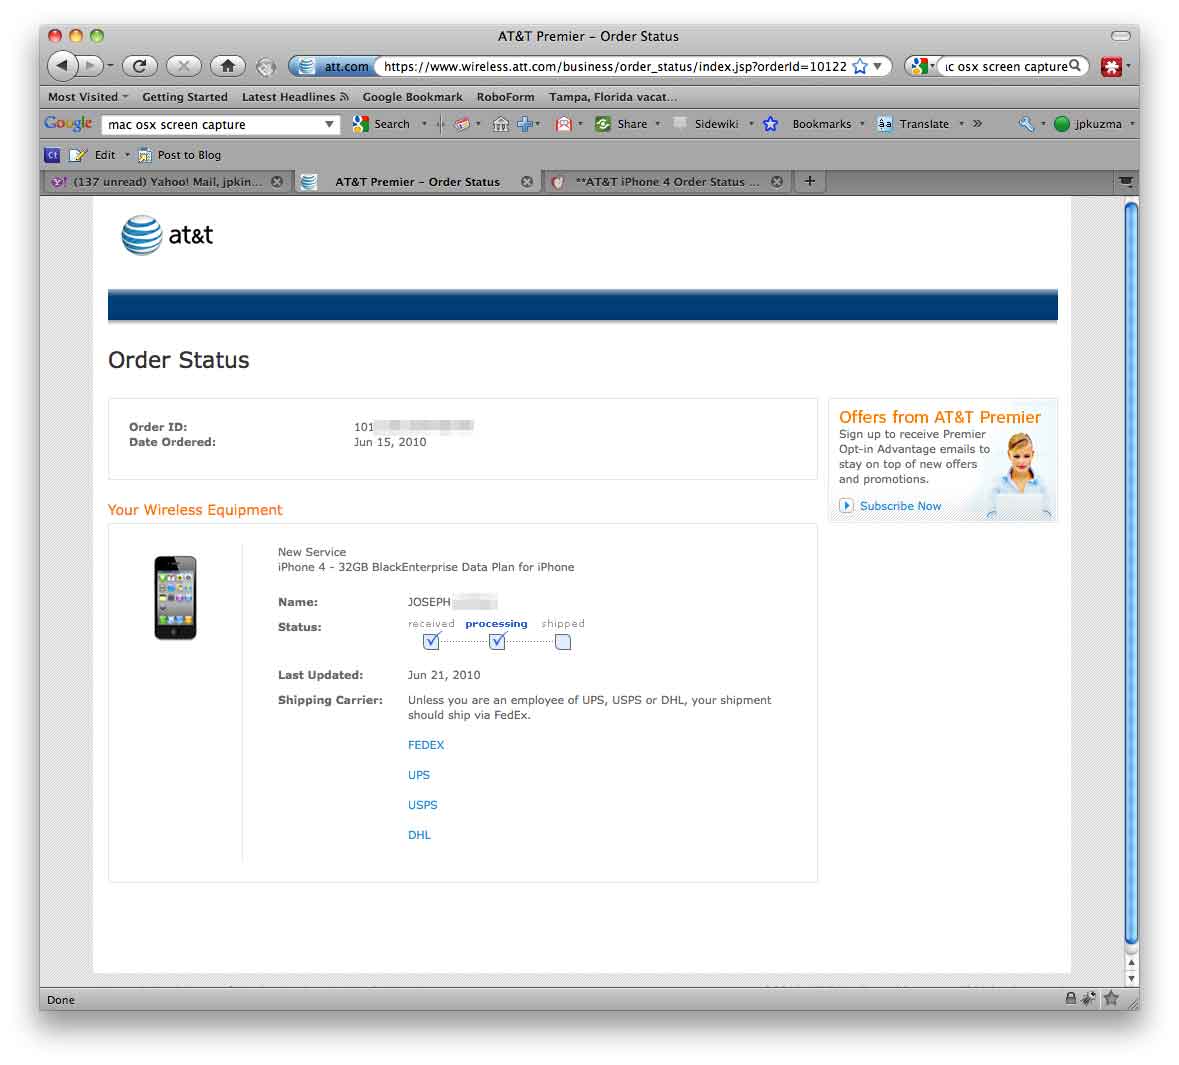The width and height of the screenshot is (1179, 1065).
Task: Click the vertical scrollbar thumb
Action: coord(1131,573)
